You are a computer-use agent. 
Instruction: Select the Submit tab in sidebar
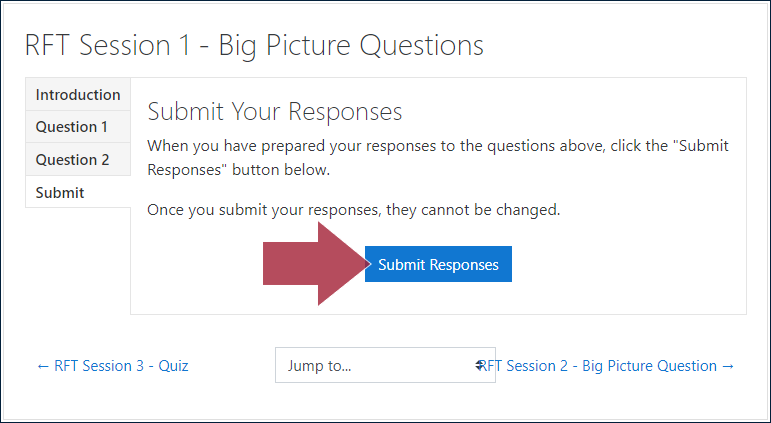pyautogui.click(x=78, y=192)
